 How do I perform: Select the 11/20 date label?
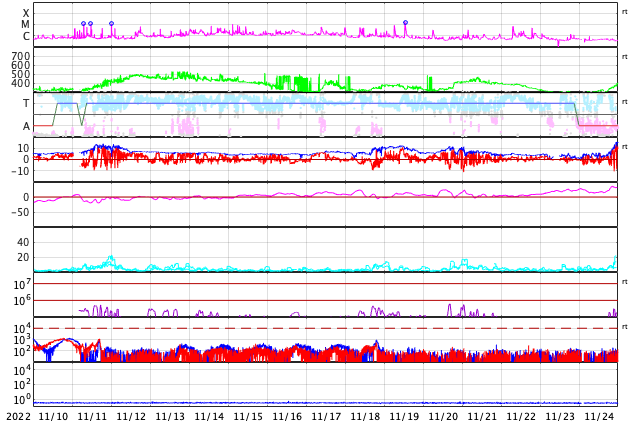tap(443, 416)
